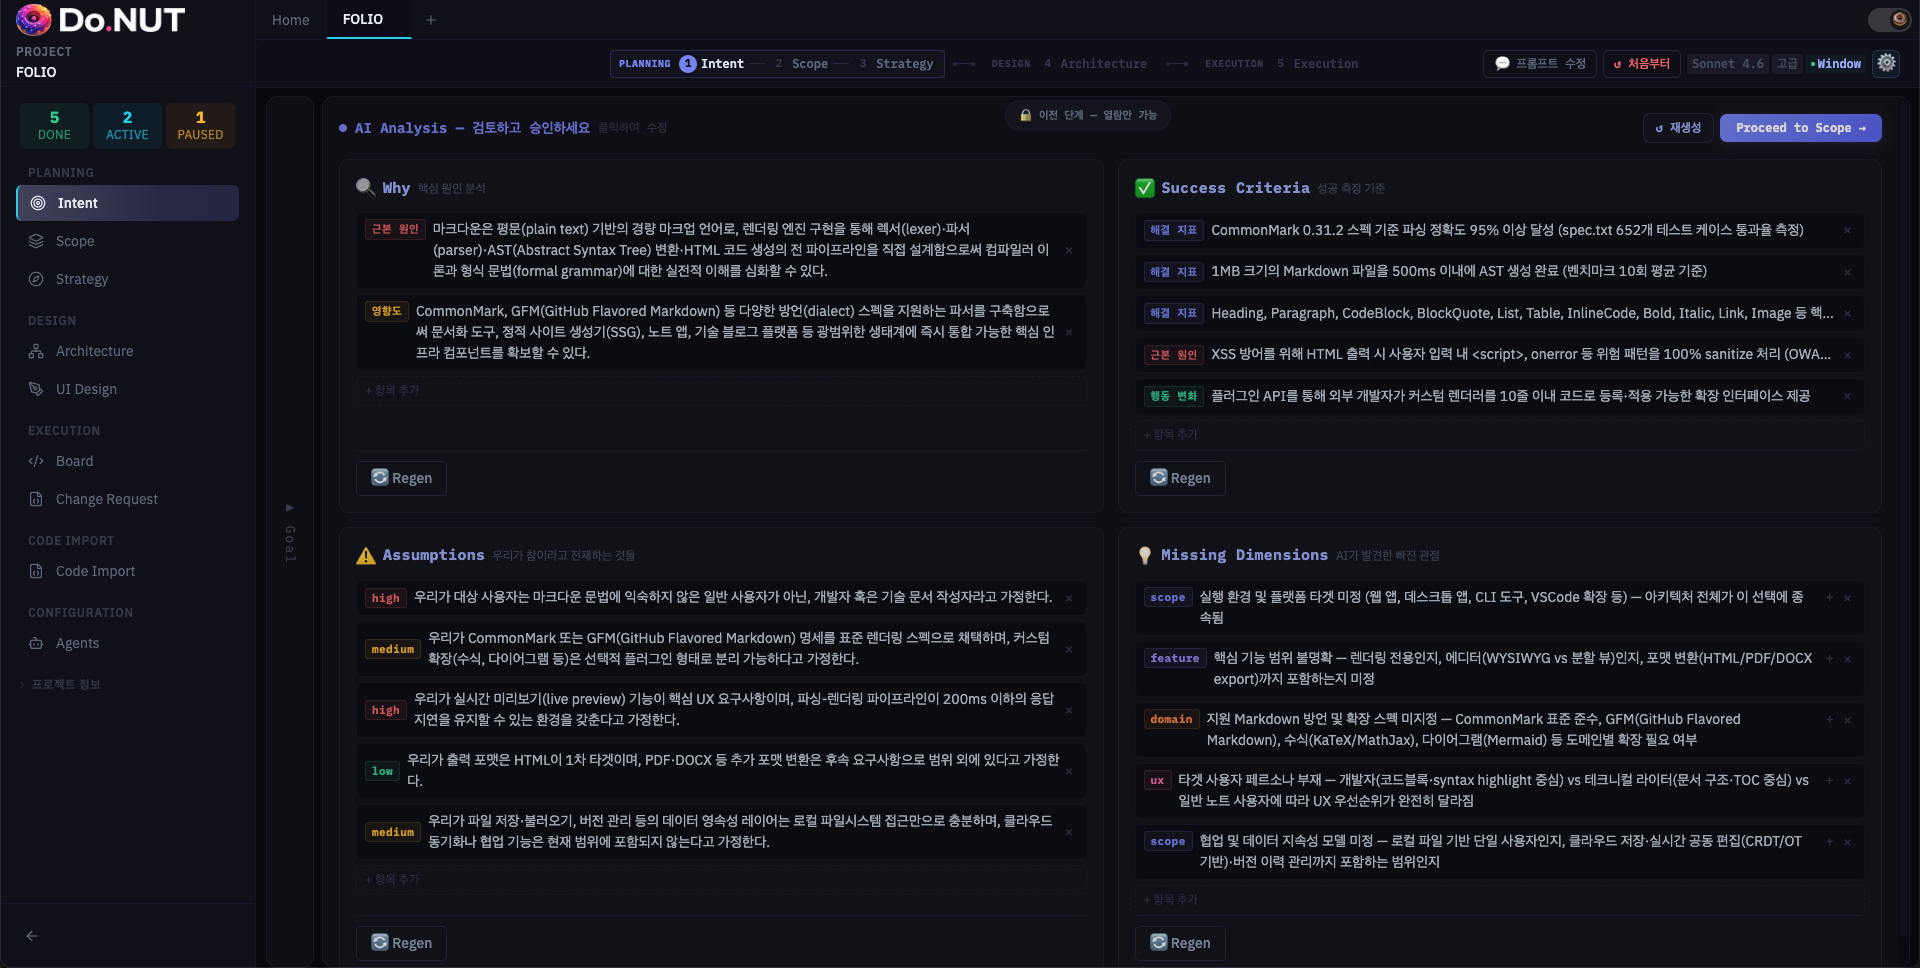1920x968 pixels.
Task: Delete the XSS sanitize success criterion
Action: pyautogui.click(x=1847, y=355)
